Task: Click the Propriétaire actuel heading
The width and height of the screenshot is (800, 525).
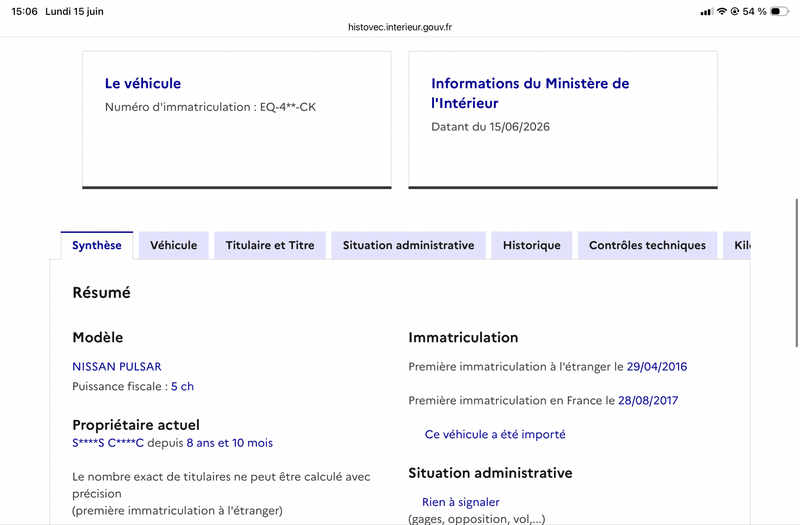Action: pos(136,425)
